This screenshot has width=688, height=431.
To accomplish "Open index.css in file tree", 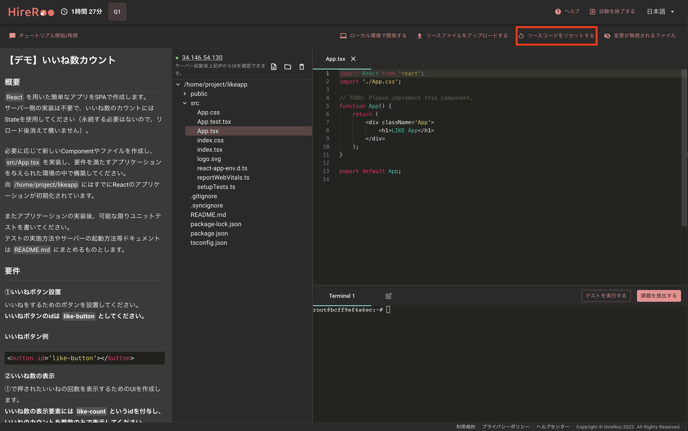I will coord(210,140).
